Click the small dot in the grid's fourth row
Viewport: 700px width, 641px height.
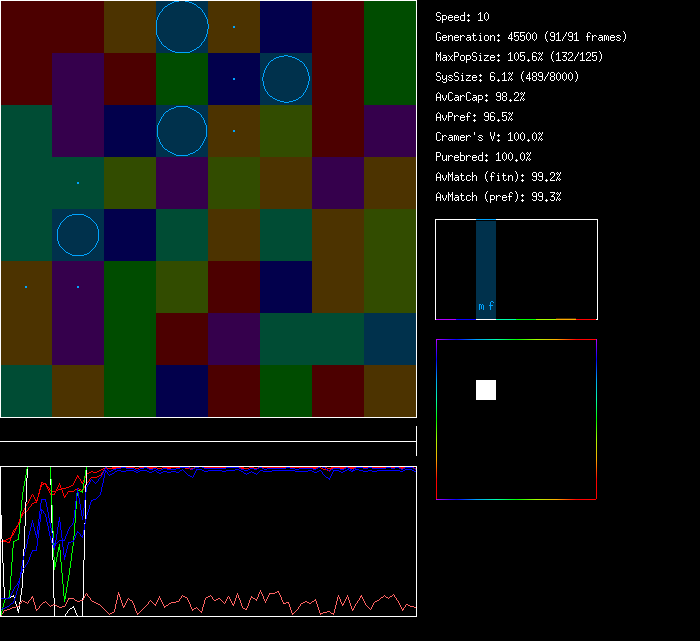(x=78, y=183)
